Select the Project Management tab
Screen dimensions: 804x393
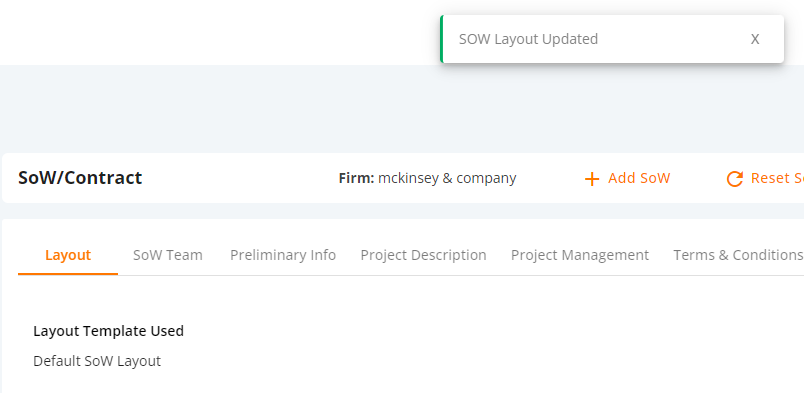pos(580,255)
